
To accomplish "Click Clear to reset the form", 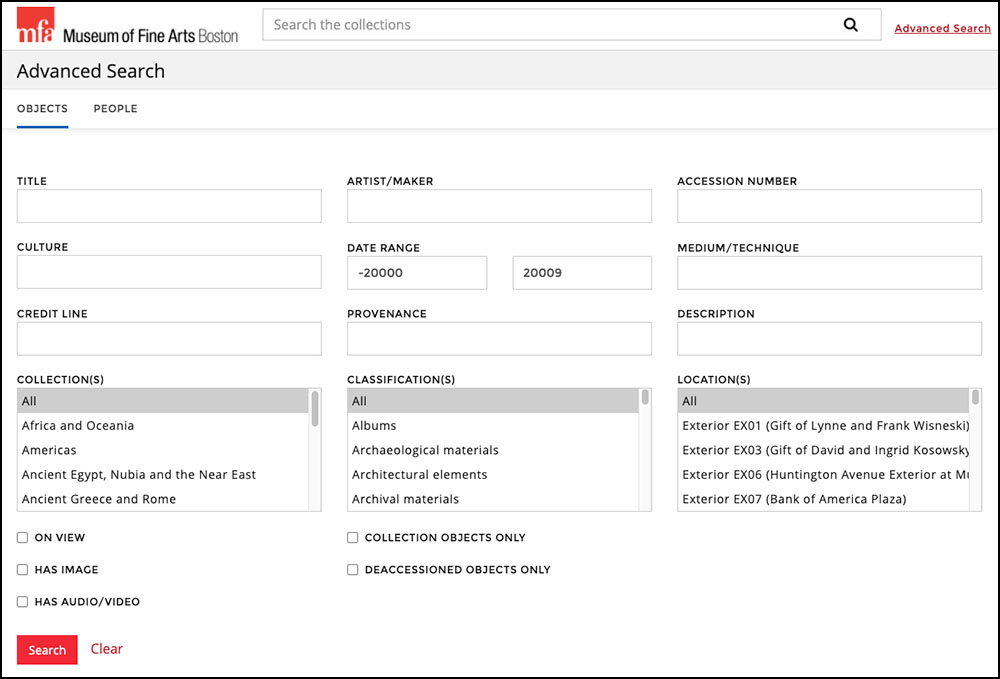I will pos(106,649).
